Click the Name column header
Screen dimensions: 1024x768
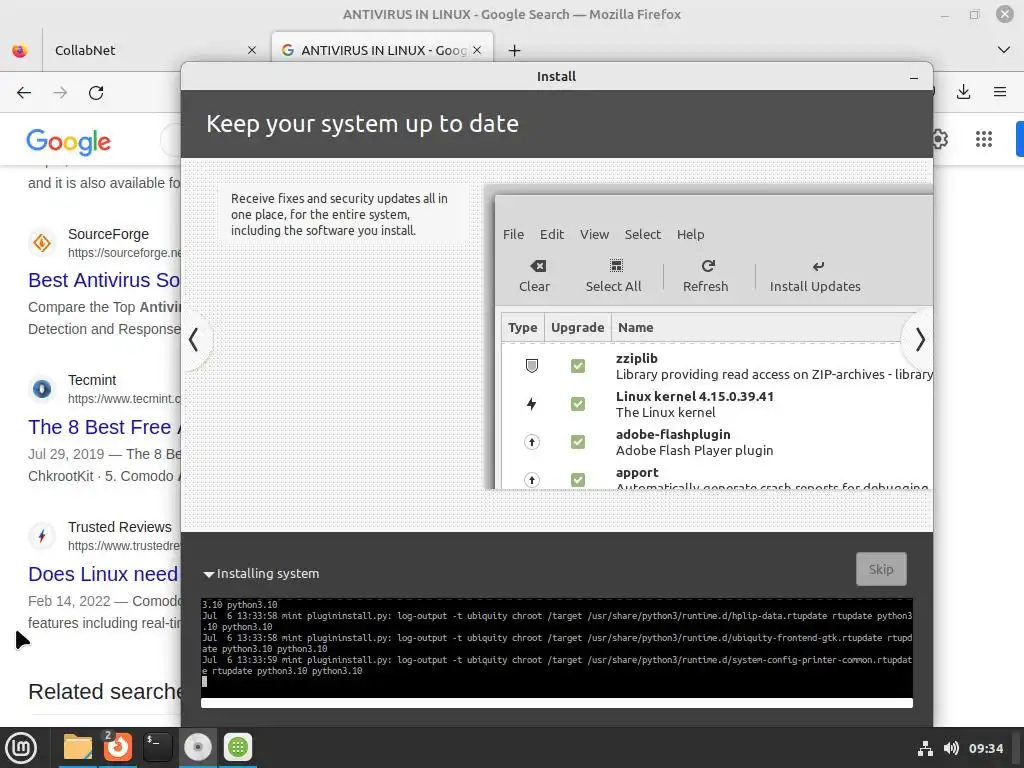point(635,327)
